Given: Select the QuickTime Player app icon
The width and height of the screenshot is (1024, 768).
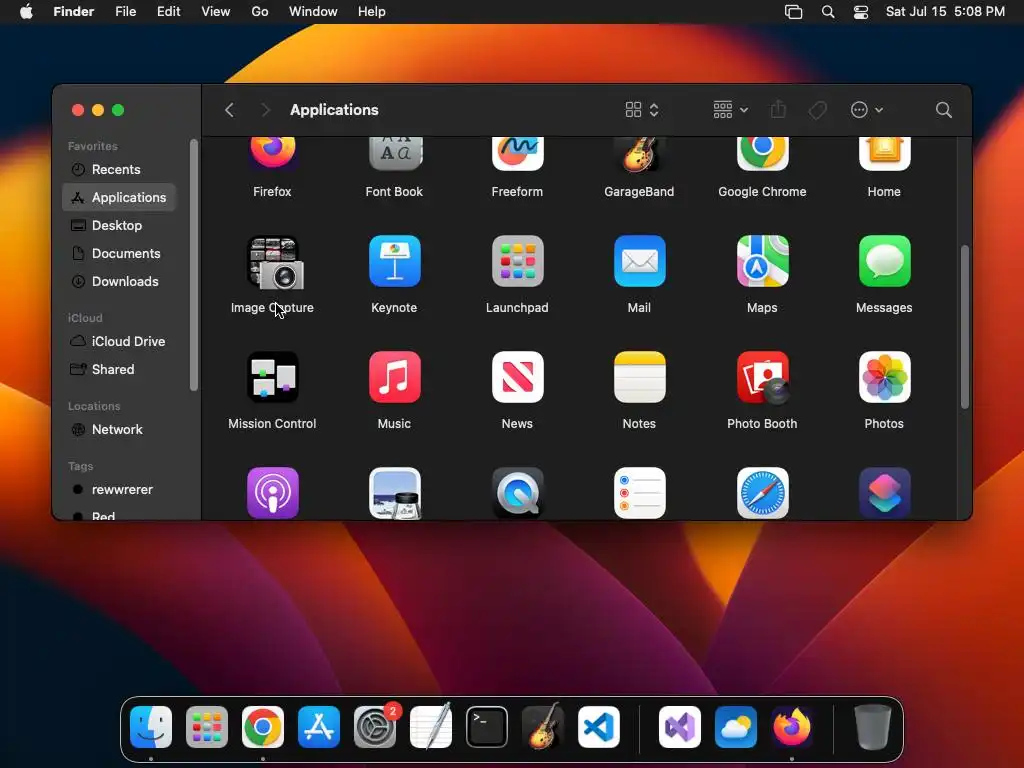Looking at the screenshot, I should coord(517,493).
